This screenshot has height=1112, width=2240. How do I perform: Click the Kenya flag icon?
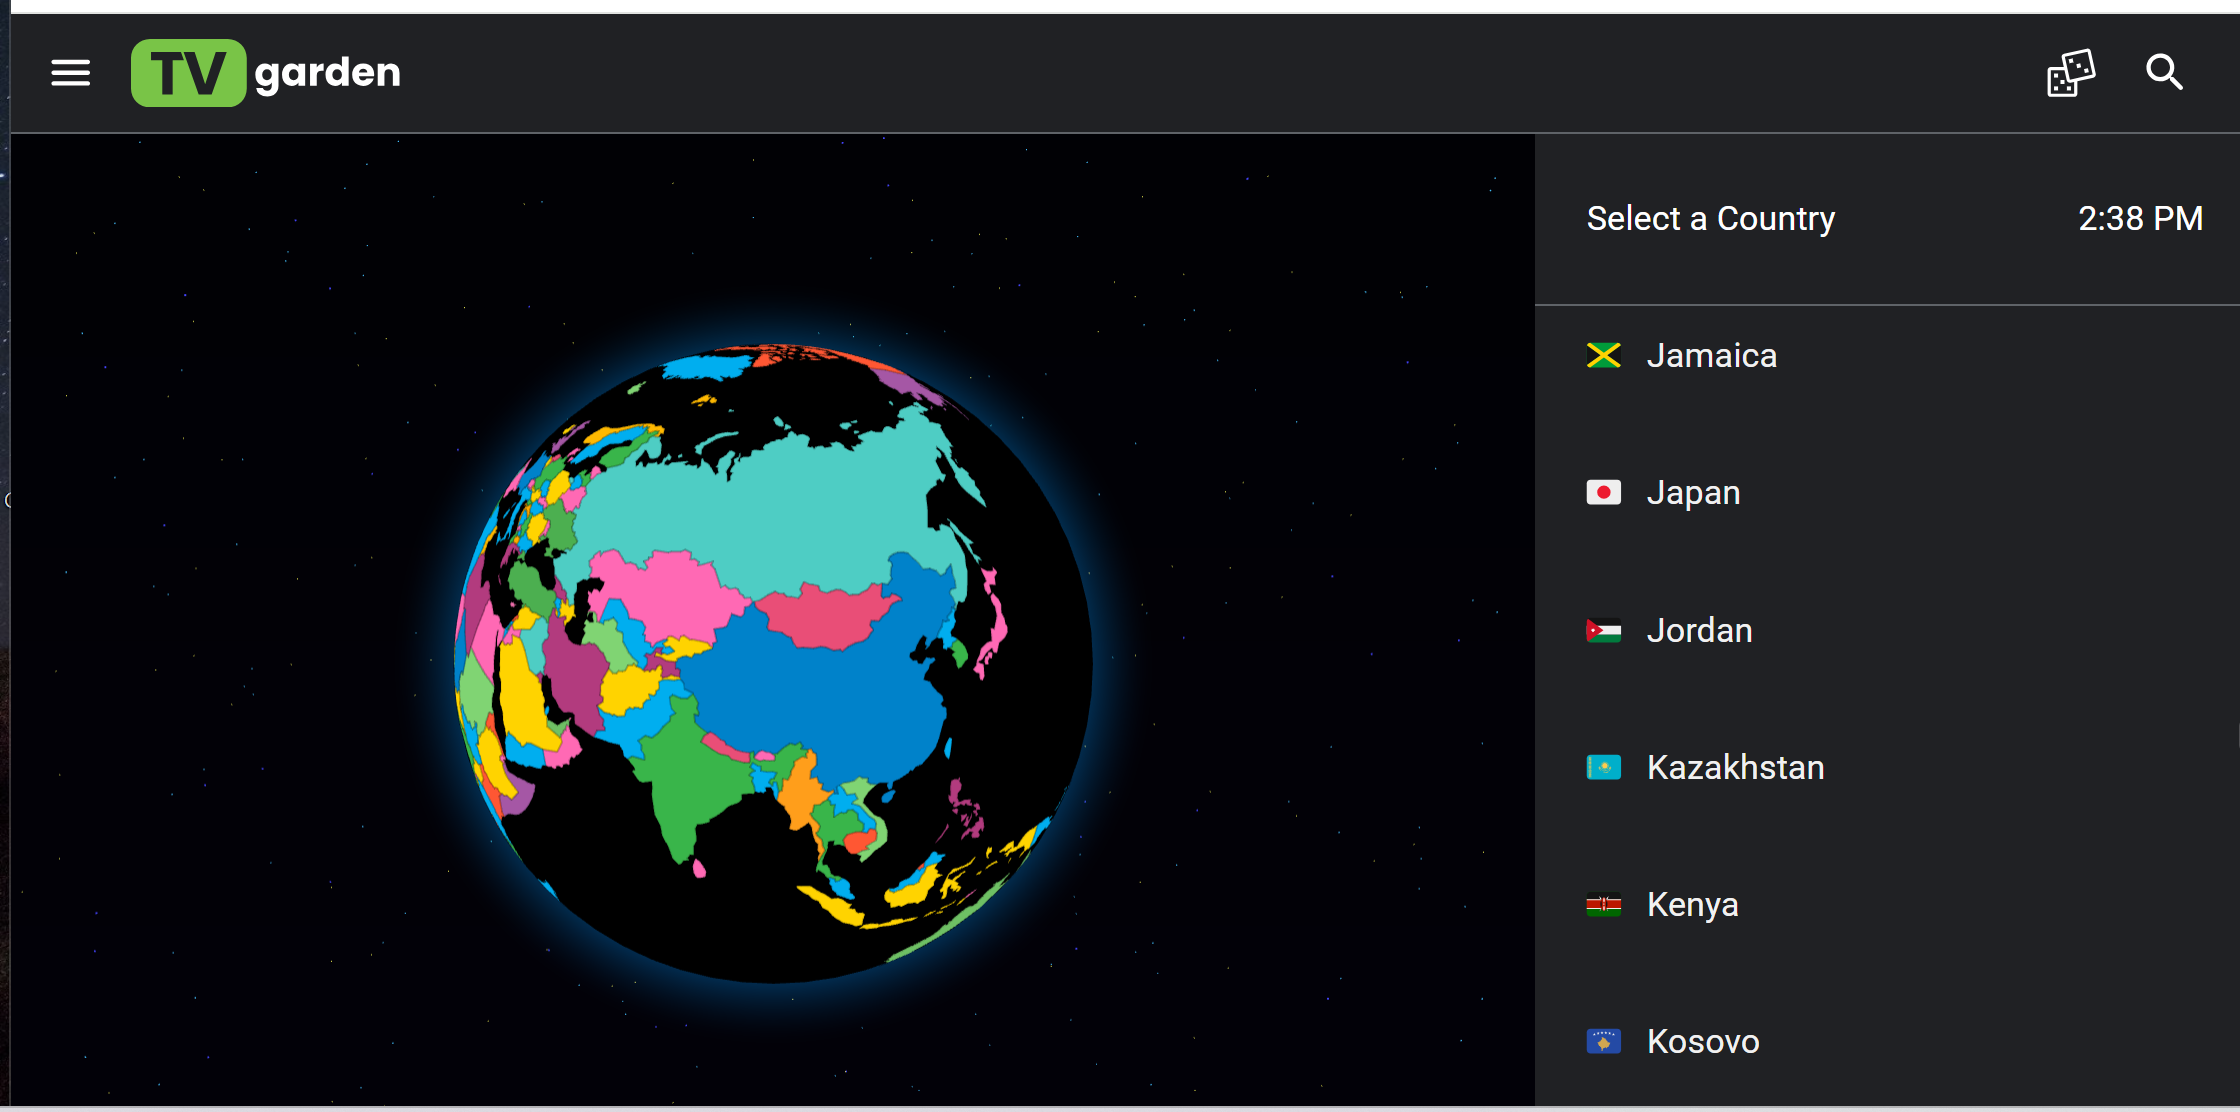coord(1603,905)
